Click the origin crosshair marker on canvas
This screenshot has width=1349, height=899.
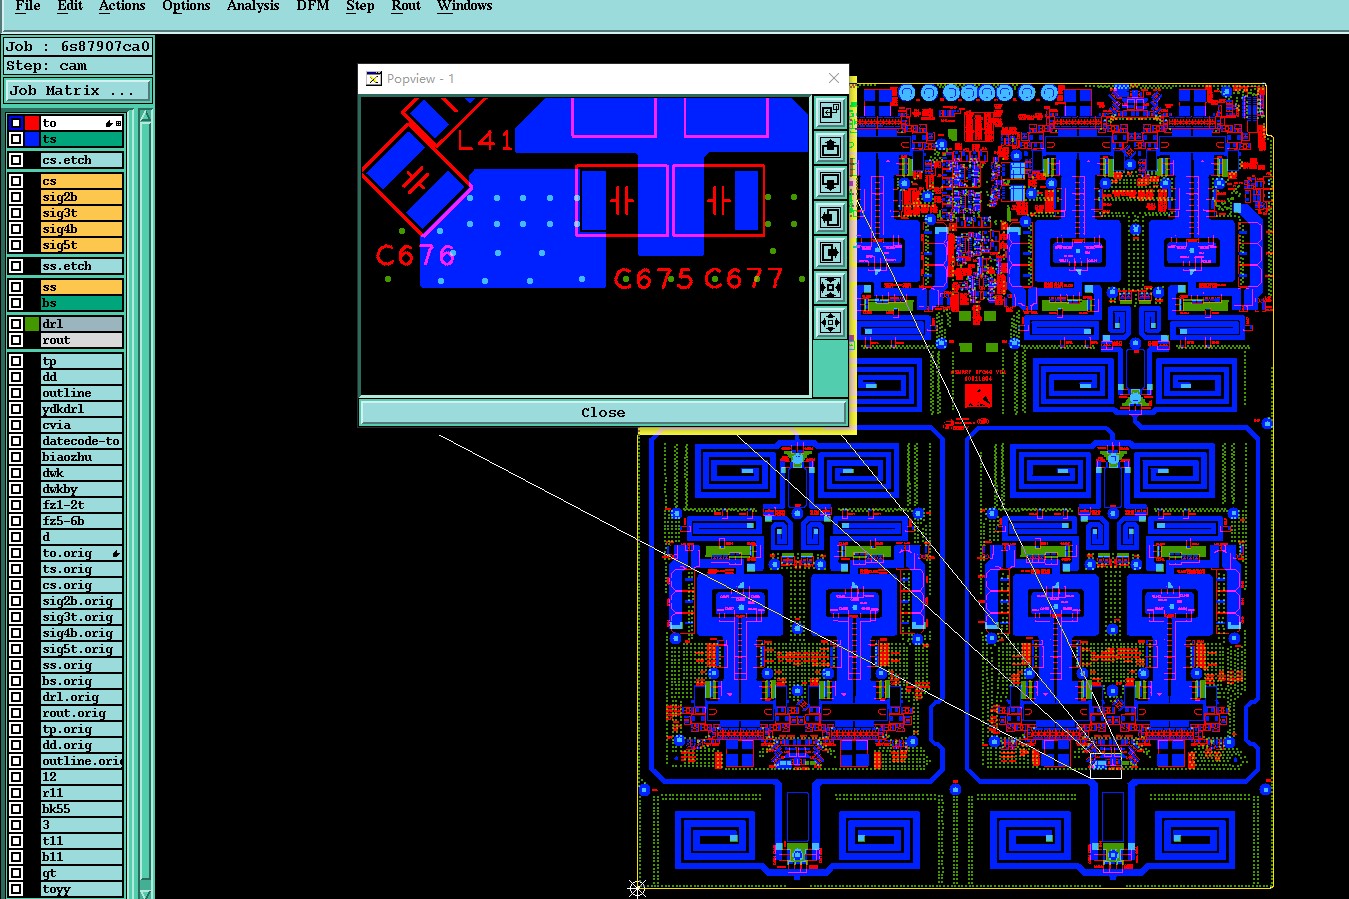click(637, 887)
